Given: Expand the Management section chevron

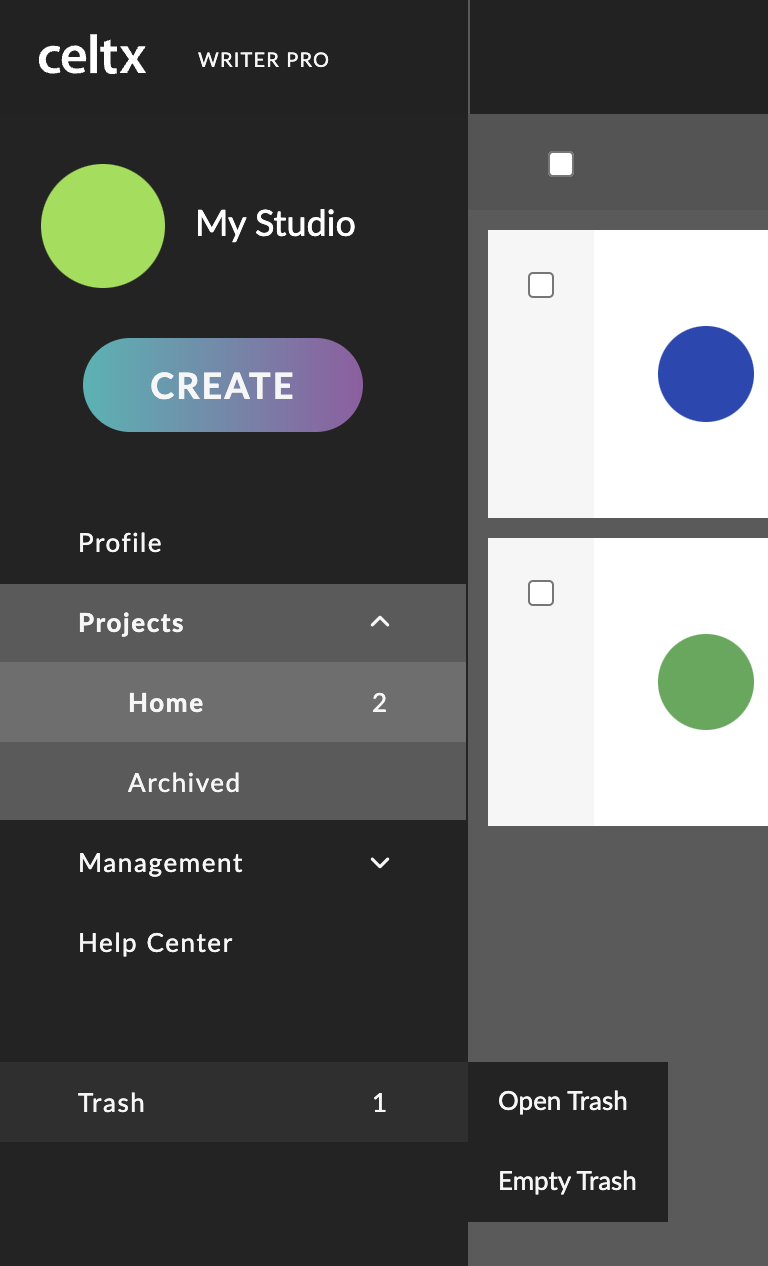Looking at the screenshot, I should [x=380, y=862].
